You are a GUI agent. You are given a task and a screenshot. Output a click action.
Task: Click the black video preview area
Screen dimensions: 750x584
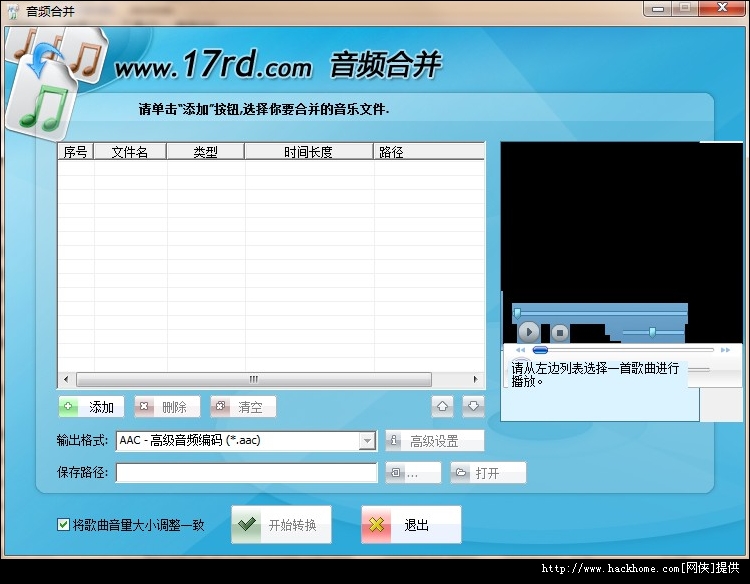coord(621,220)
